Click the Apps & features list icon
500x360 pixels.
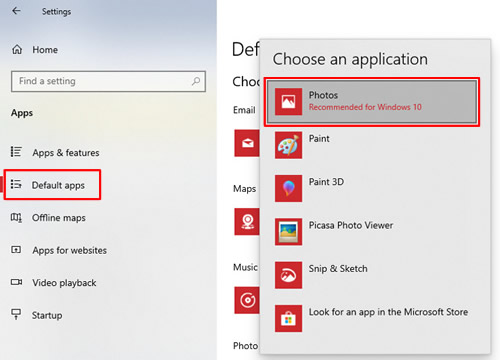pos(16,152)
